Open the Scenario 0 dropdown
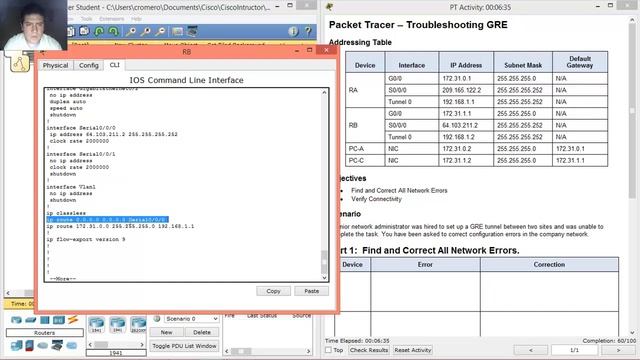 click(x=191, y=318)
